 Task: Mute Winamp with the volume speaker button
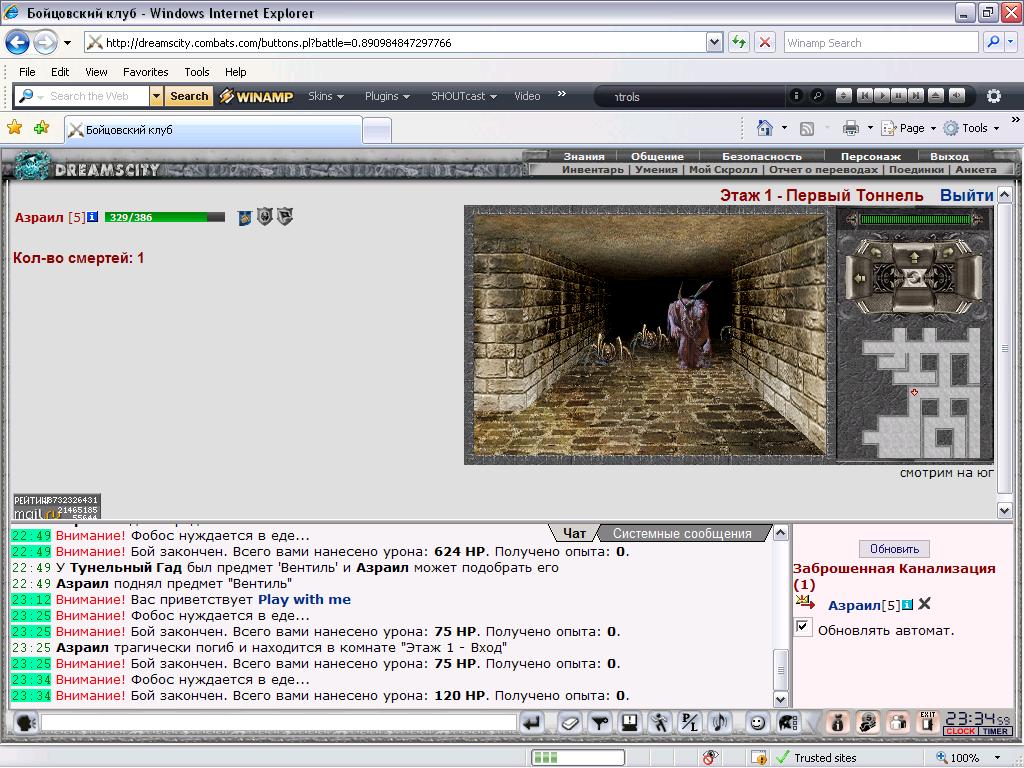click(x=957, y=95)
